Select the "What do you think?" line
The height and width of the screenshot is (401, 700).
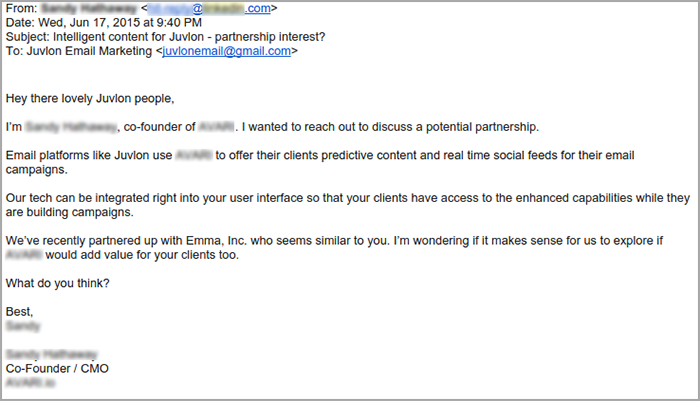(58, 284)
